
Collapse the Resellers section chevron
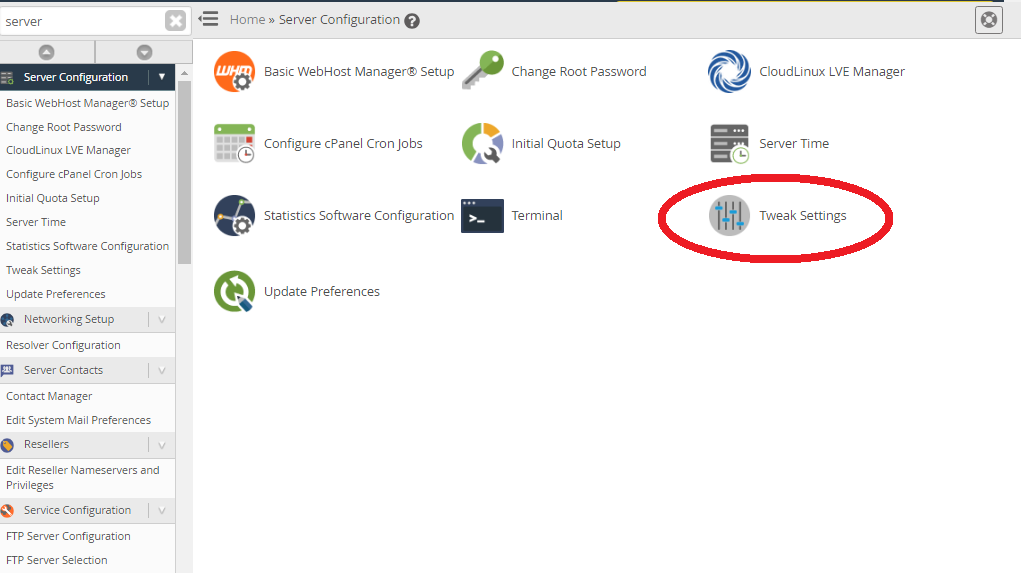point(161,445)
